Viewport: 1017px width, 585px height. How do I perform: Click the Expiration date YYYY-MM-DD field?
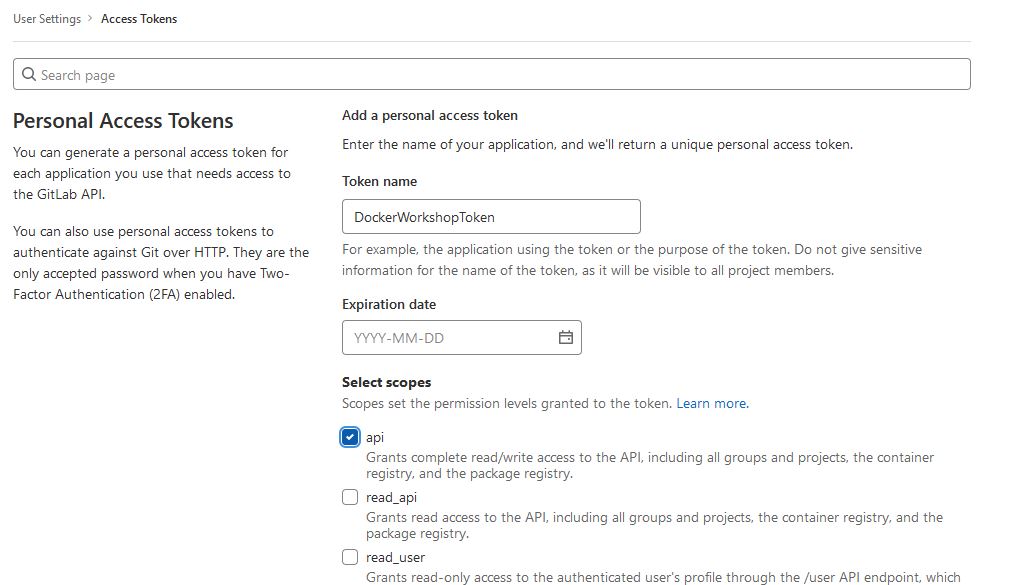pos(448,338)
